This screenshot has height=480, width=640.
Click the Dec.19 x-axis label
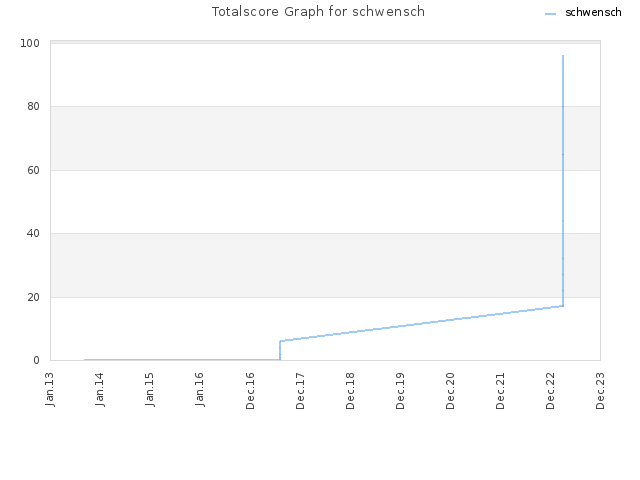[400, 391]
